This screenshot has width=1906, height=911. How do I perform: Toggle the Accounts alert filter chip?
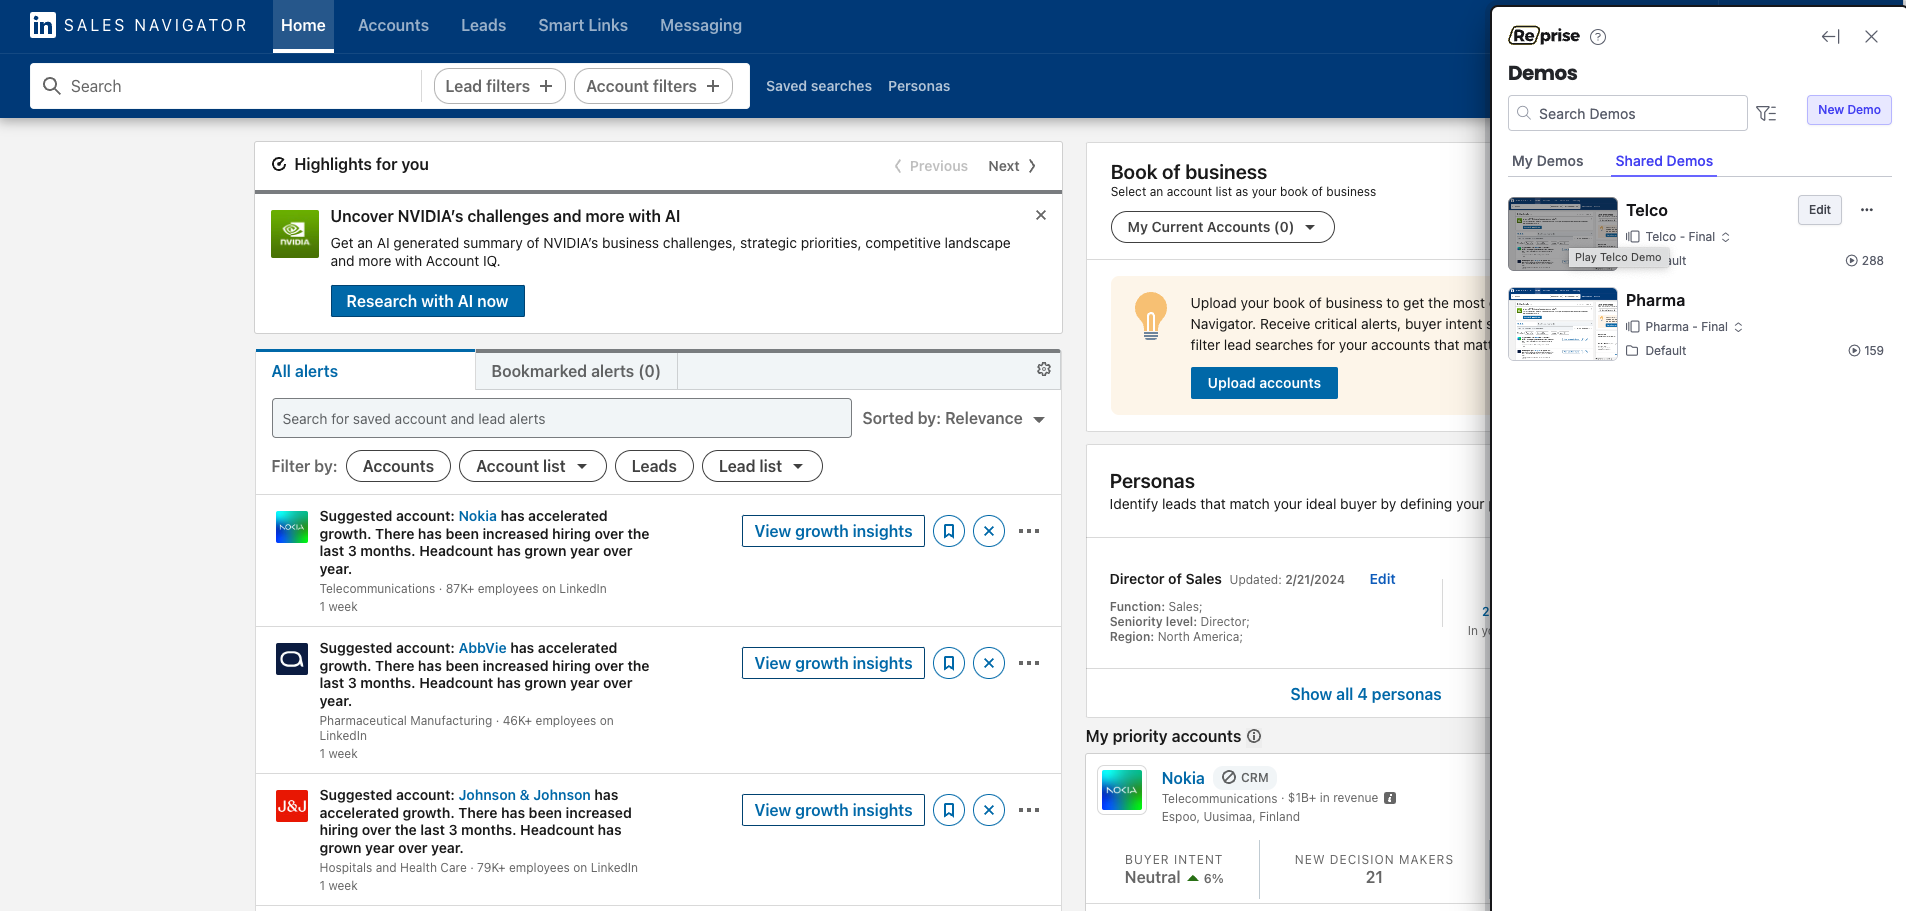[398, 466]
